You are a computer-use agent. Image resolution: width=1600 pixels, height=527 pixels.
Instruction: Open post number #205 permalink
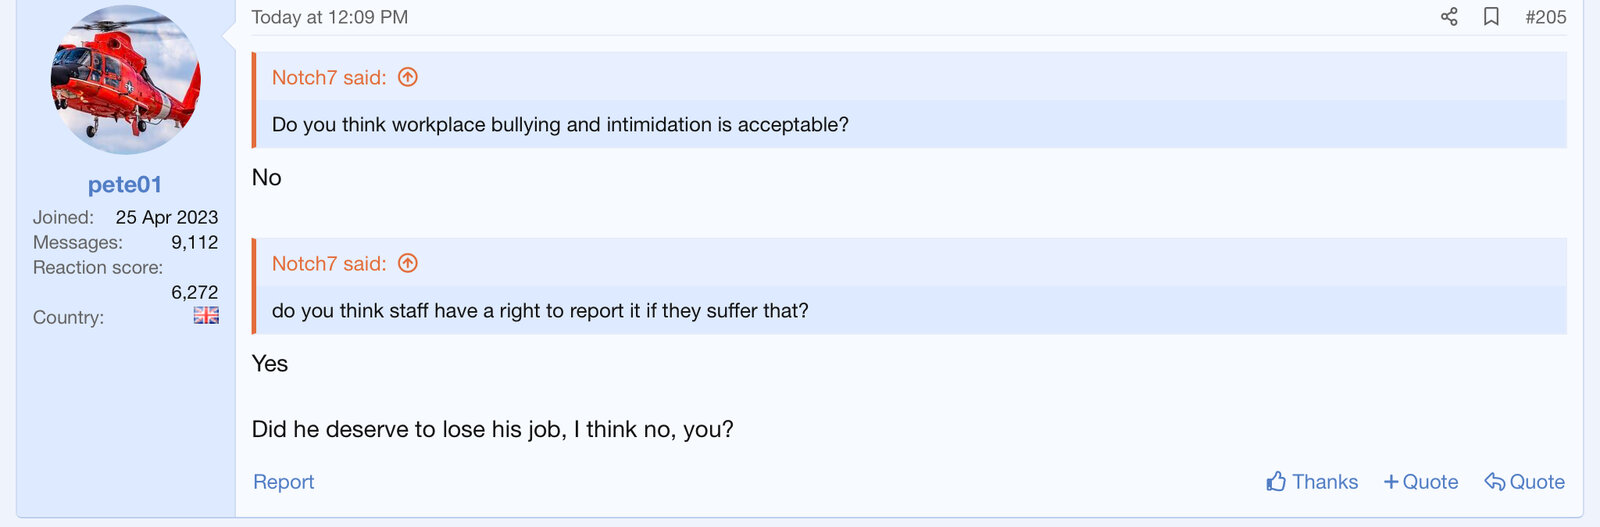click(x=1545, y=17)
